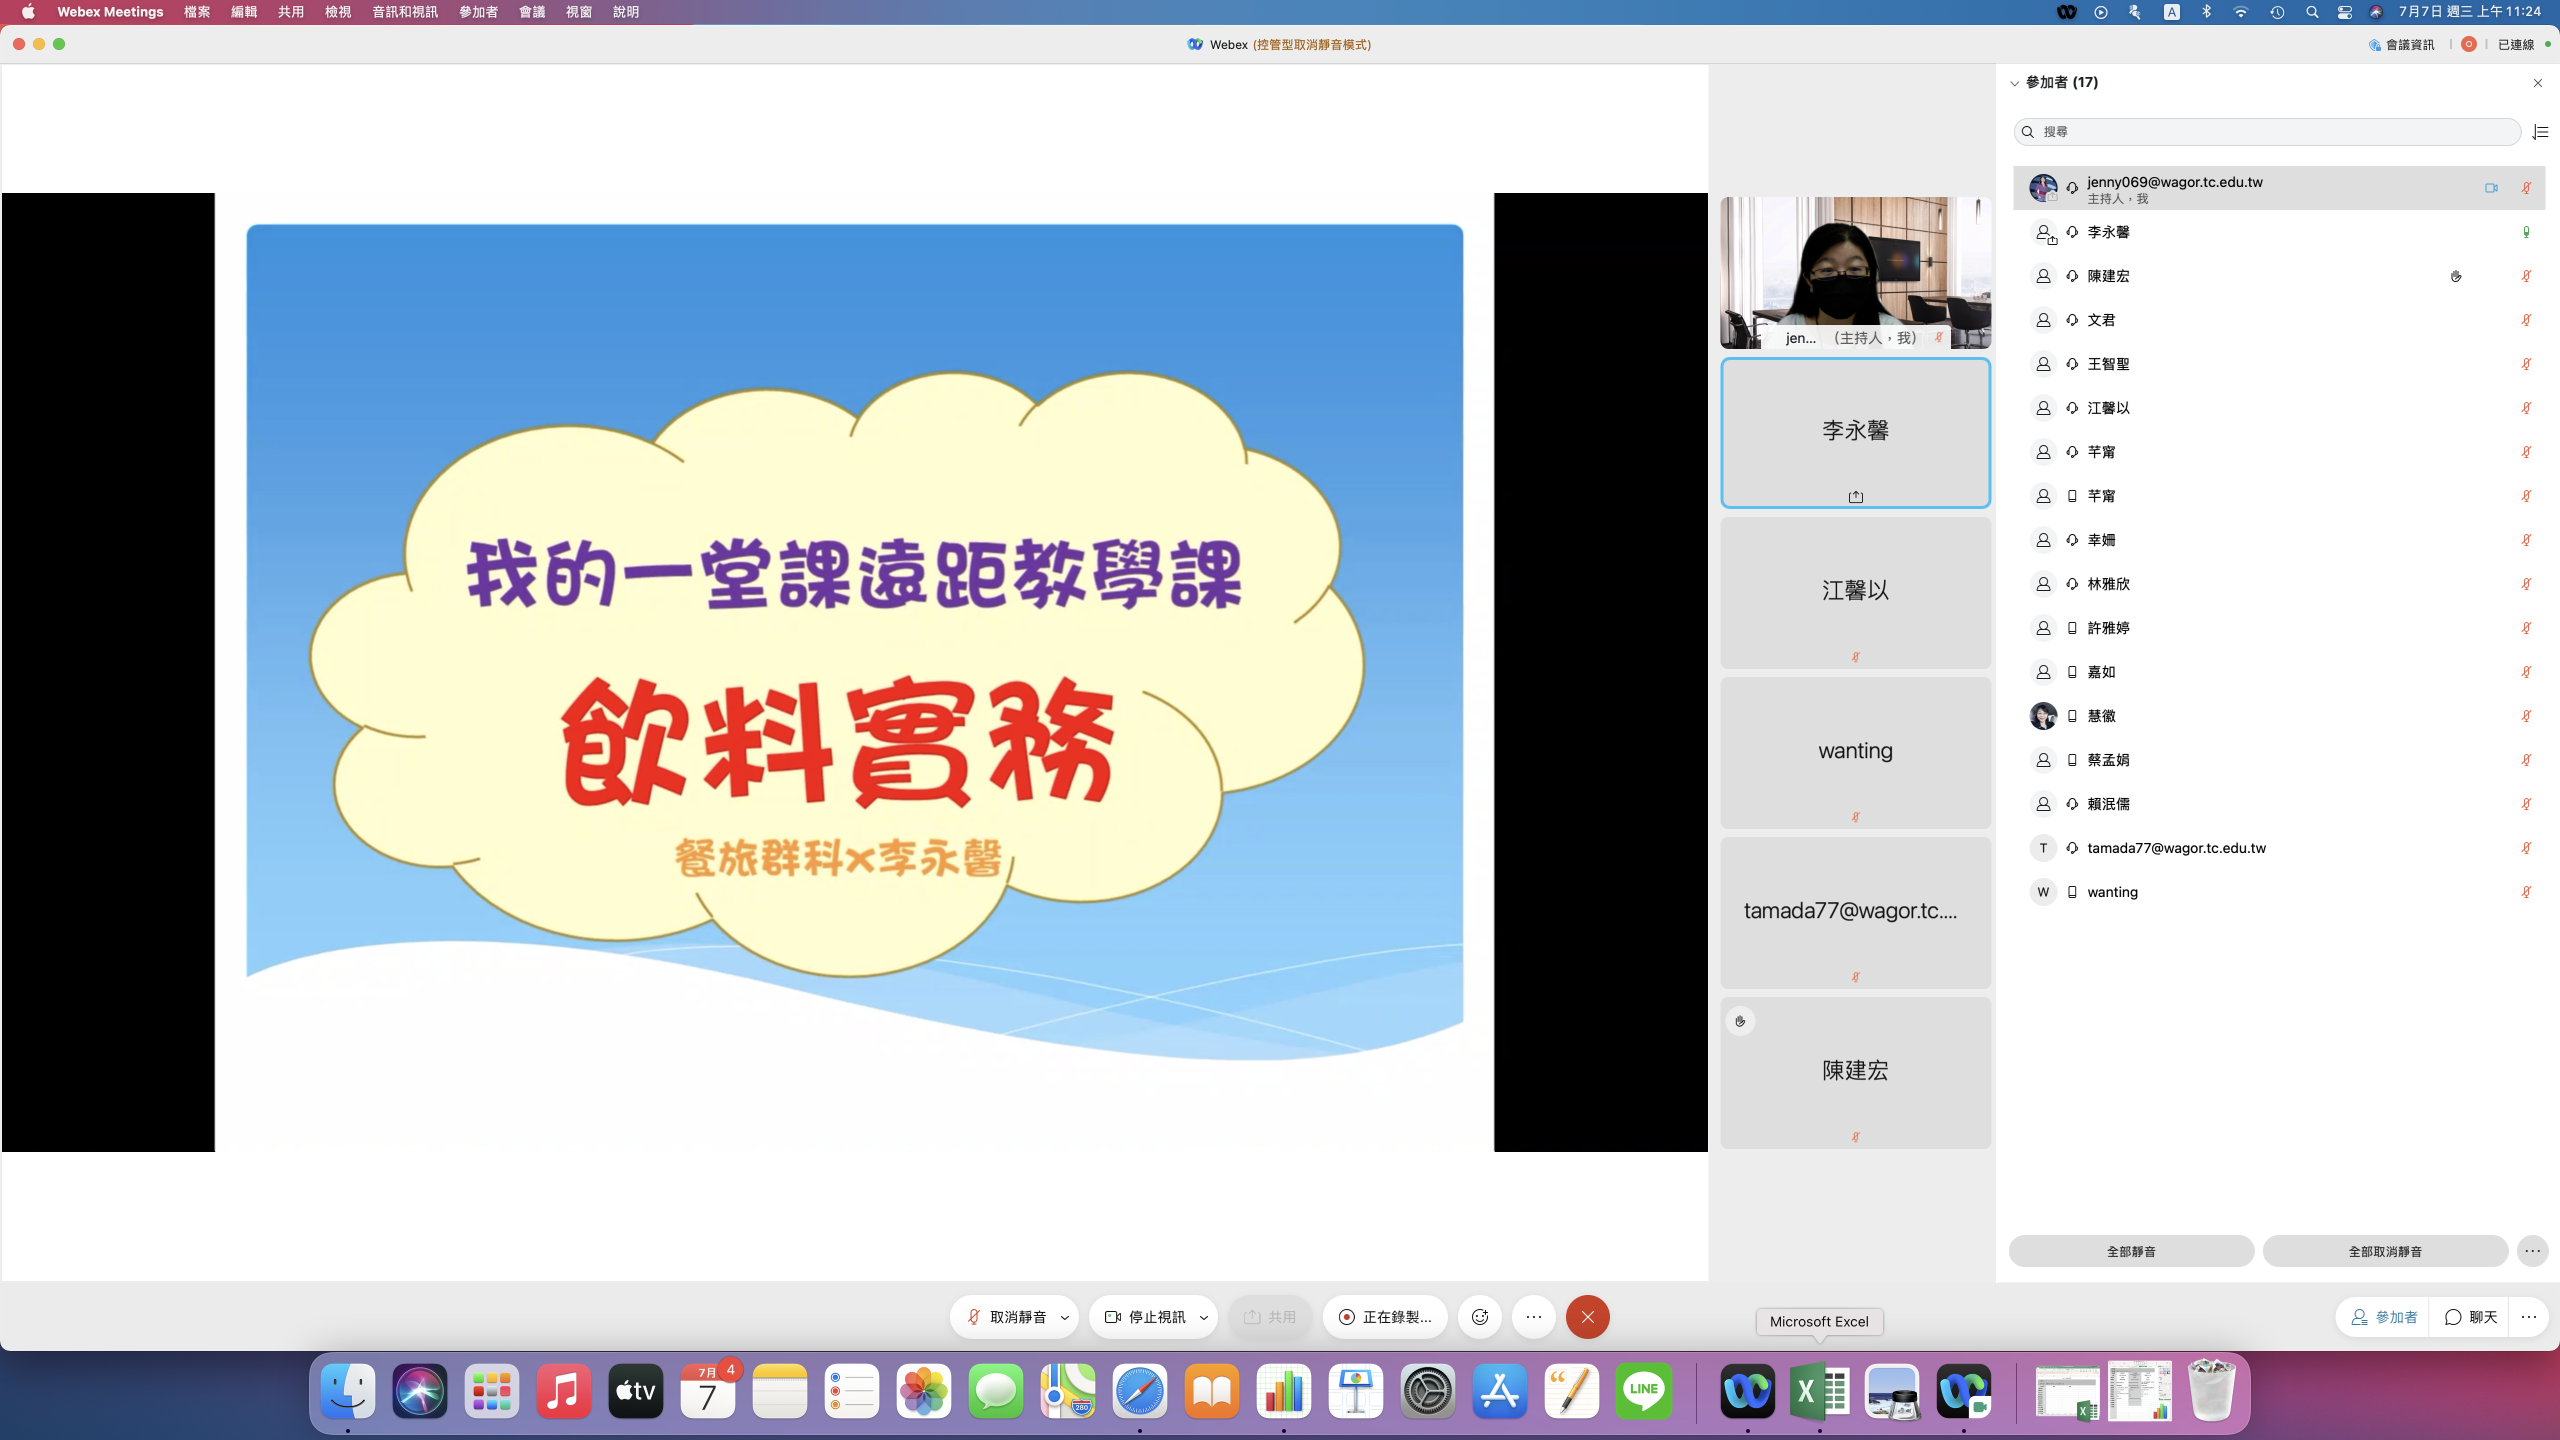Viewport: 2560px width, 1440px height.
Task: Click the recording status button
Action: (x=1385, y=1317)
